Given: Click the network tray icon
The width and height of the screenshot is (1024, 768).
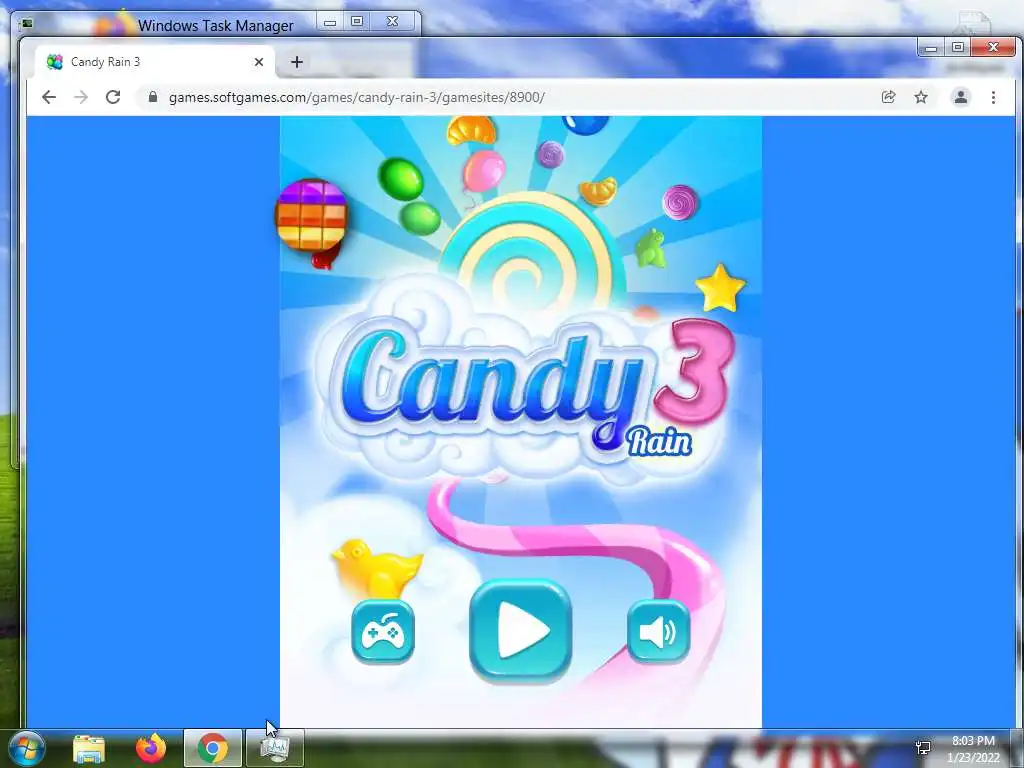Looking at the screenshot, I should coord(923,749).
